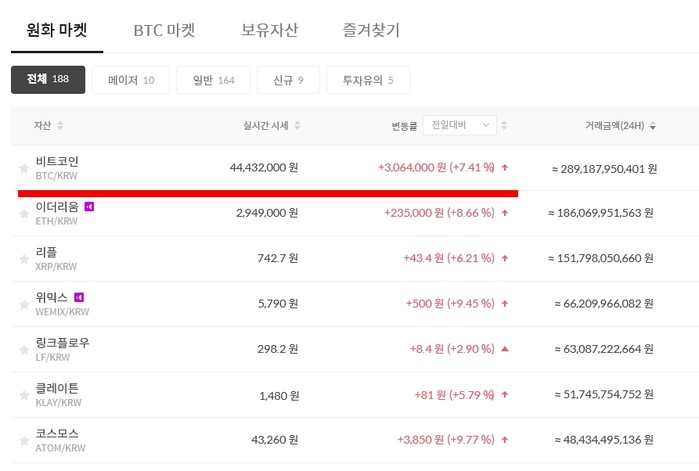Add Ripple XRP to favorites

click(24, 259)
